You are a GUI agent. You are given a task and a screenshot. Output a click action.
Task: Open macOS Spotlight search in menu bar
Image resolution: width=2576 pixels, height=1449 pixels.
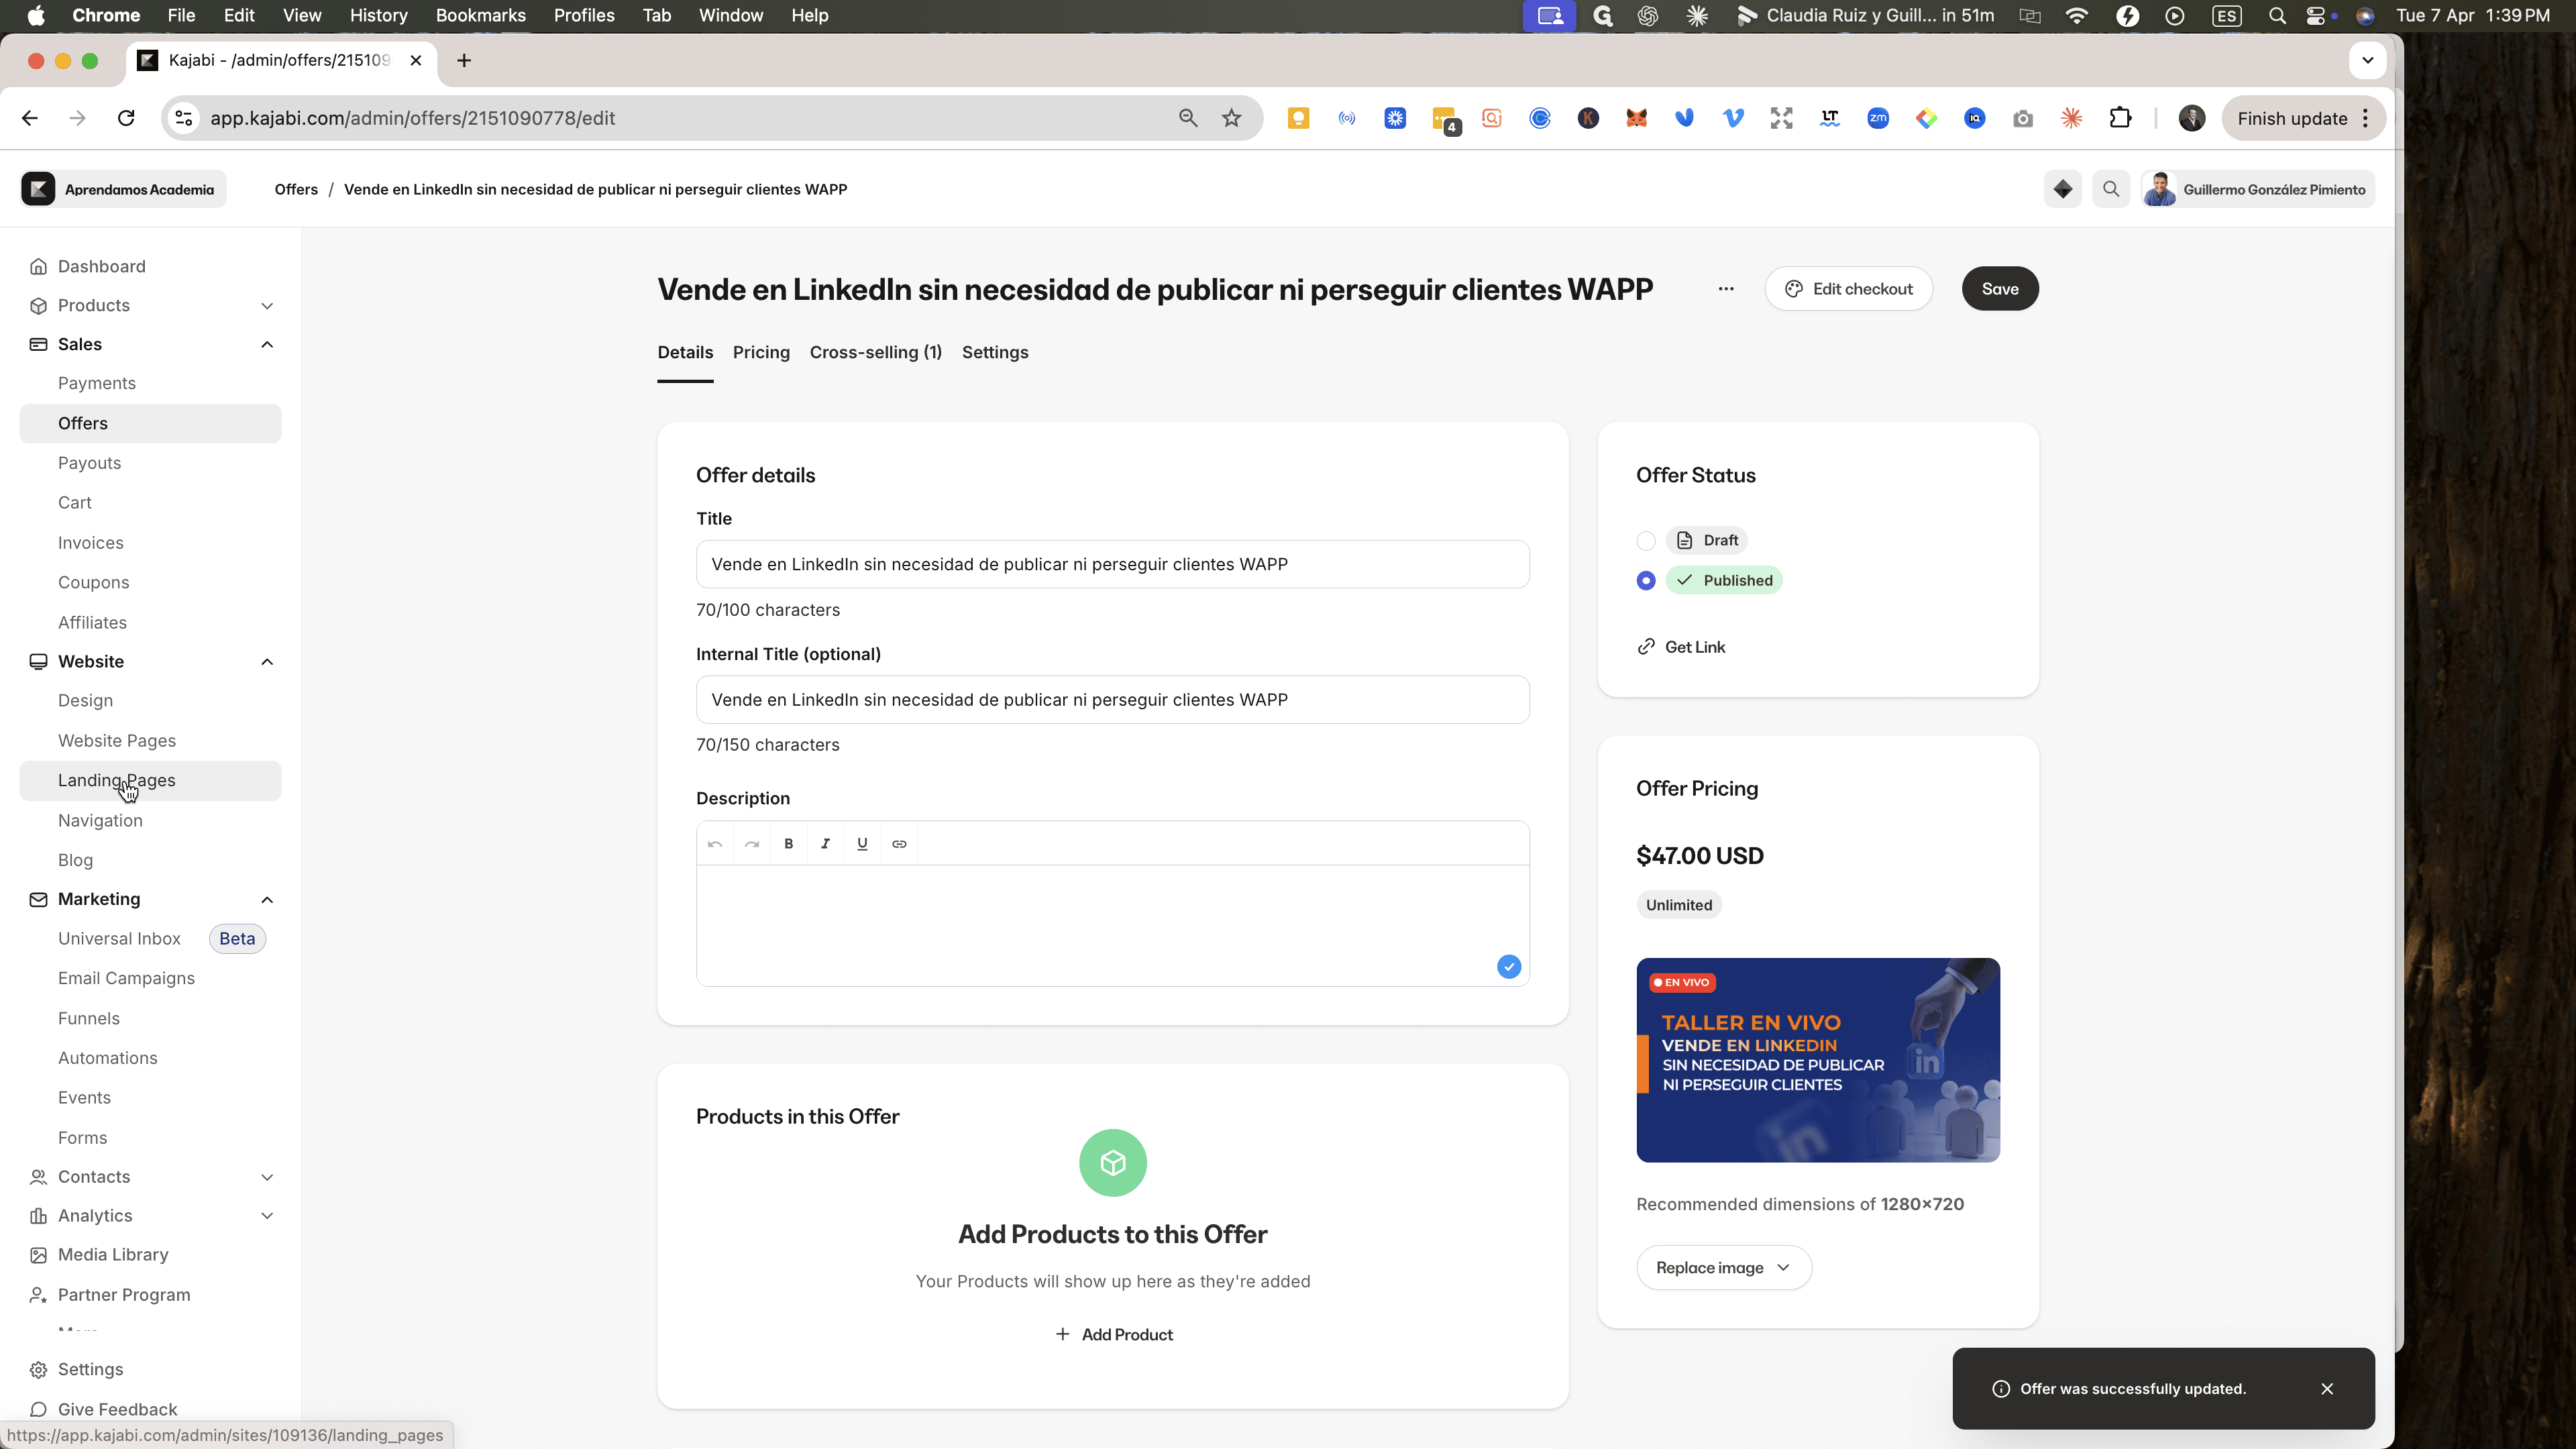coord(2277,15)
